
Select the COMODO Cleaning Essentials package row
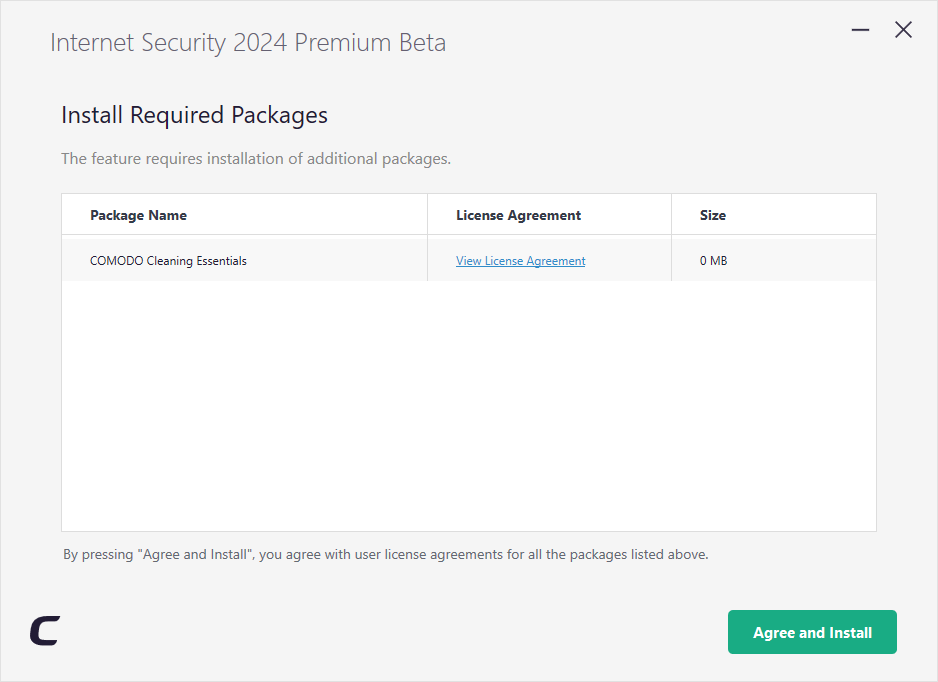pos(468,259)
